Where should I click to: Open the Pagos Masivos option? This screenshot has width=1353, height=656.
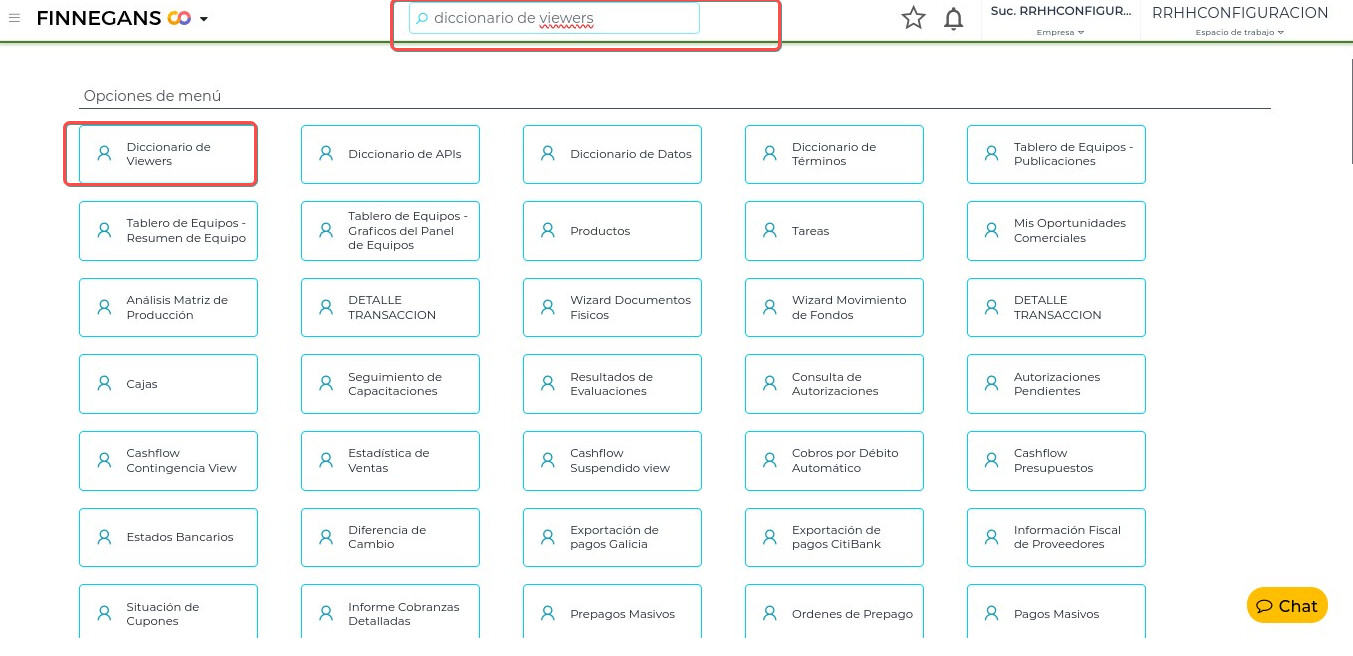click(x=1056, y=612)
